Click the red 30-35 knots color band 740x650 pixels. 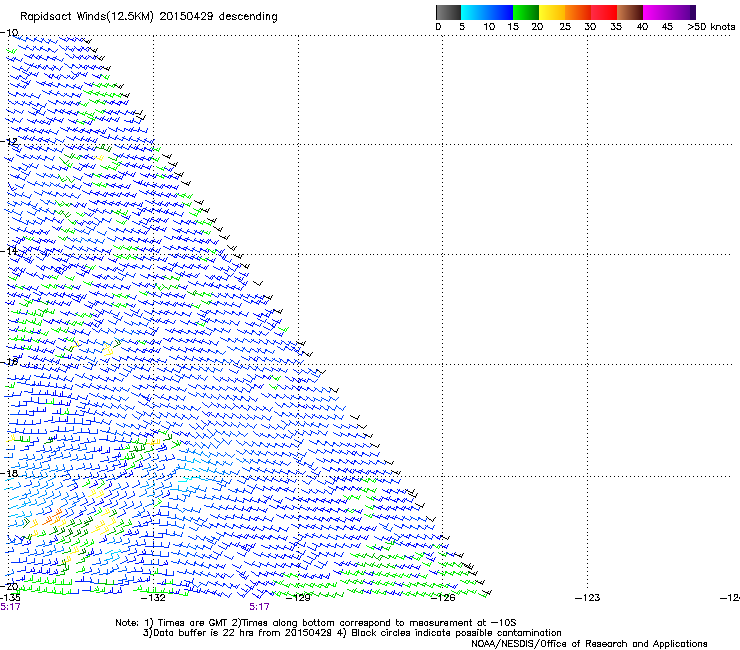(604, 12)
